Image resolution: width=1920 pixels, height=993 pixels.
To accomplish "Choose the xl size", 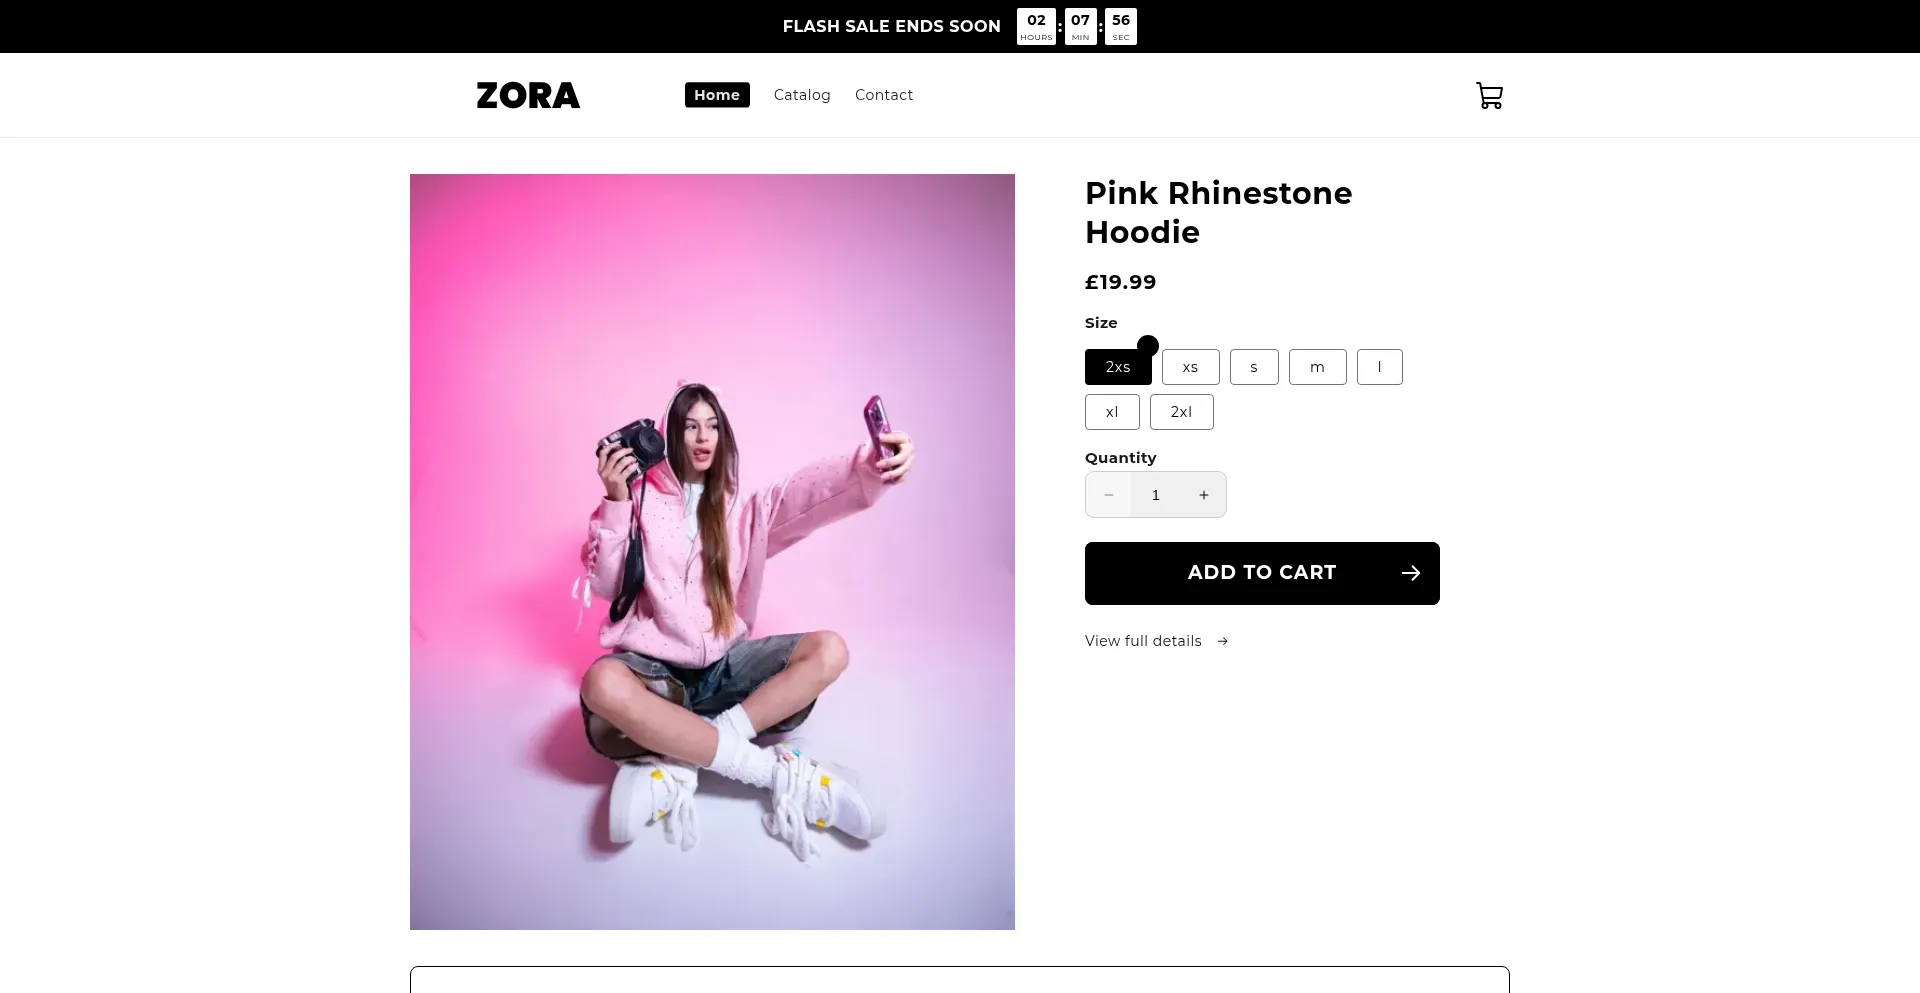I will [x=1112, y=413].
